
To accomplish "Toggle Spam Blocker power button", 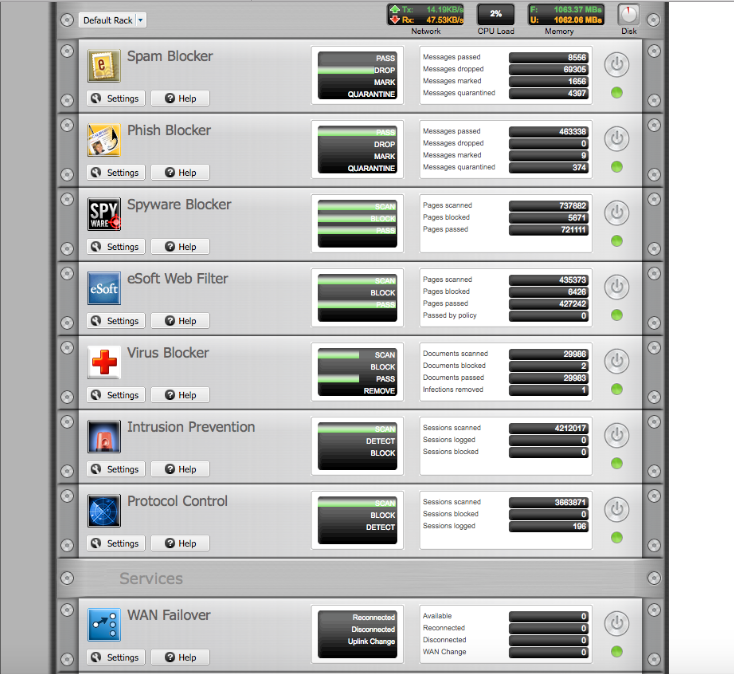I will click(617, 64).
